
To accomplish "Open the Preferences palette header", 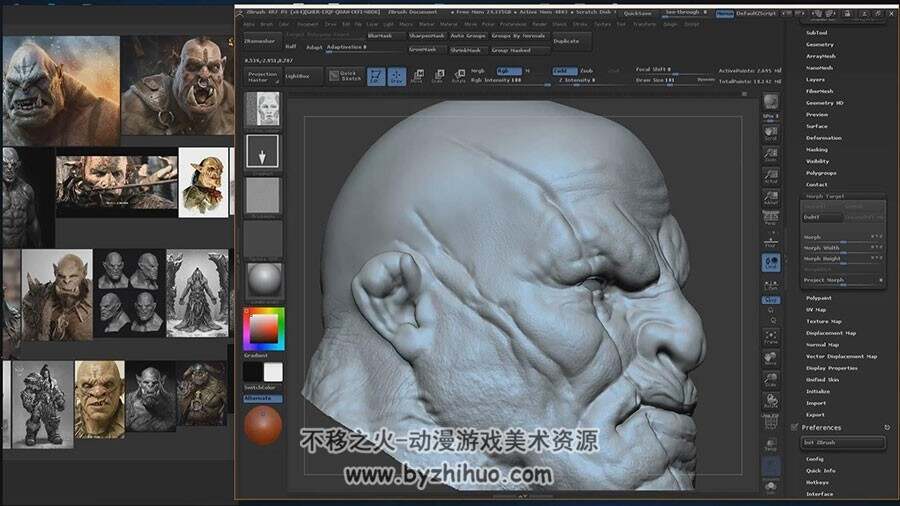I will (821, 427).
